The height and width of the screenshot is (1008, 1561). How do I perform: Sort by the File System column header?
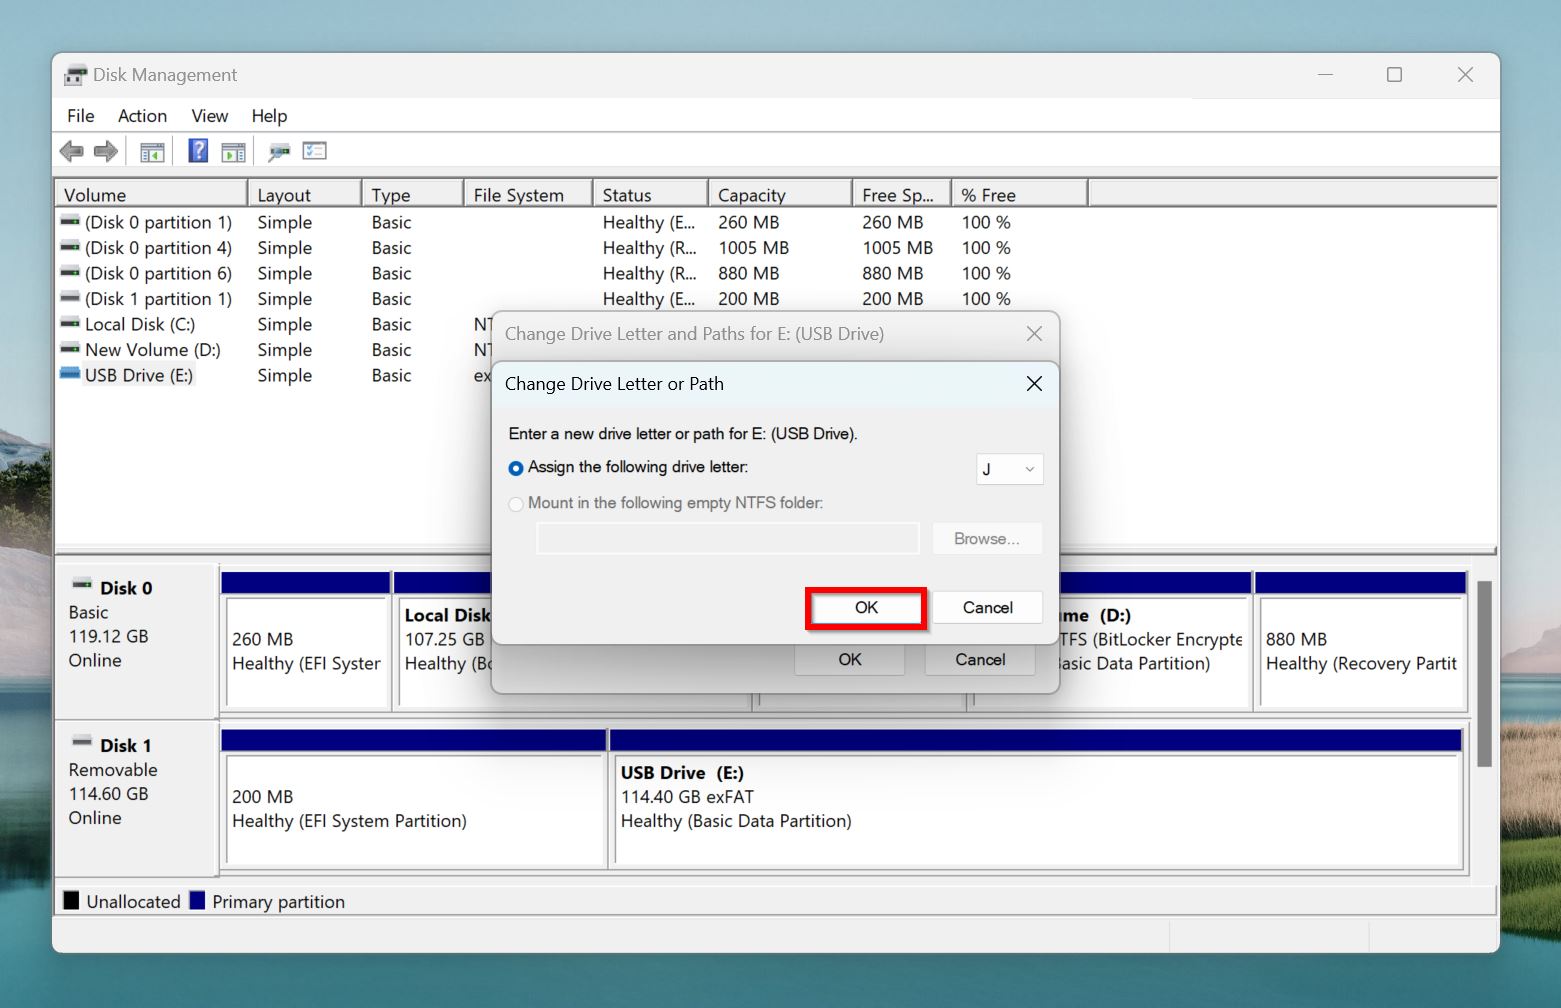(528, 194)
